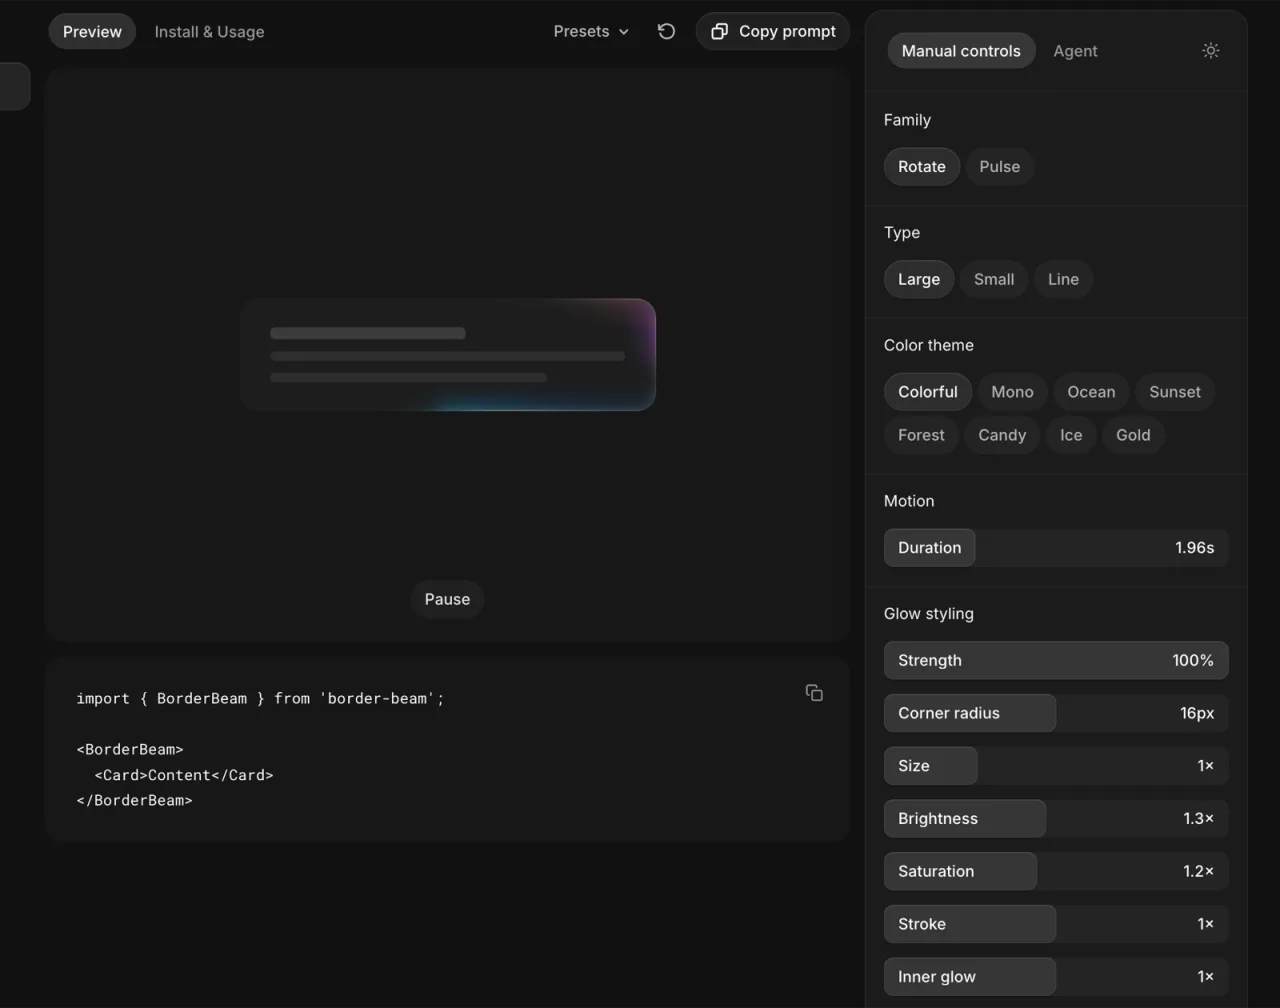Screen dimensions: 1280x1008
Task: Select the Colorful color theme
Action: click(x=928, y=392)
